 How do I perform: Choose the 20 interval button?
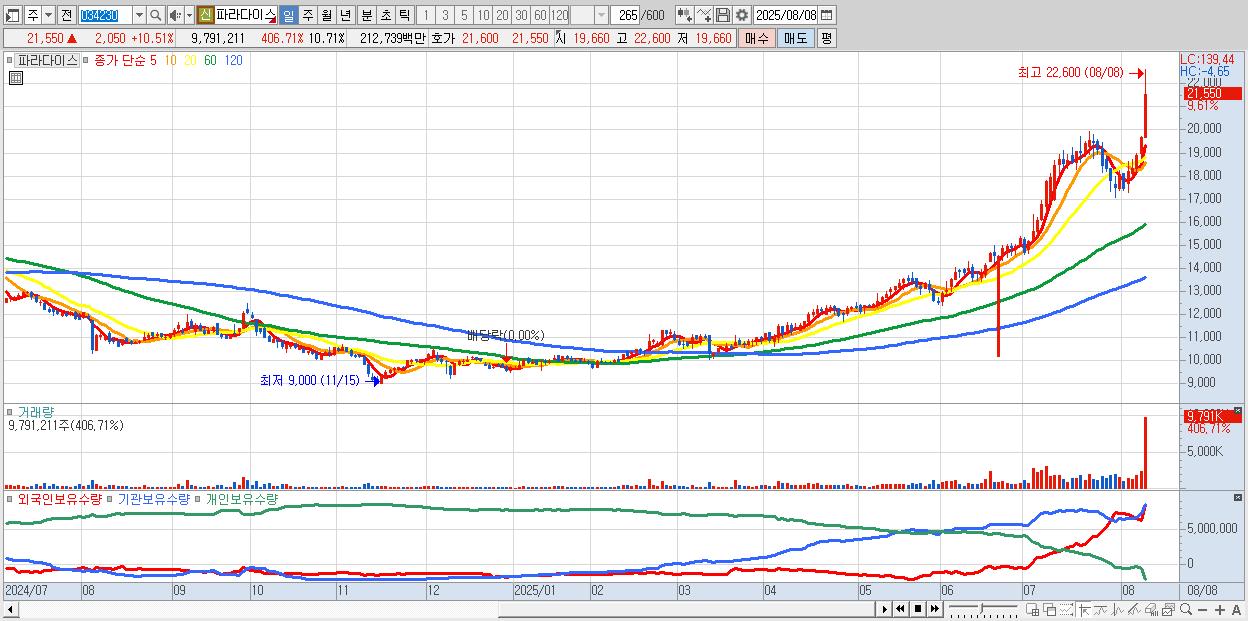pyautogui.click(x=502, y=15)
